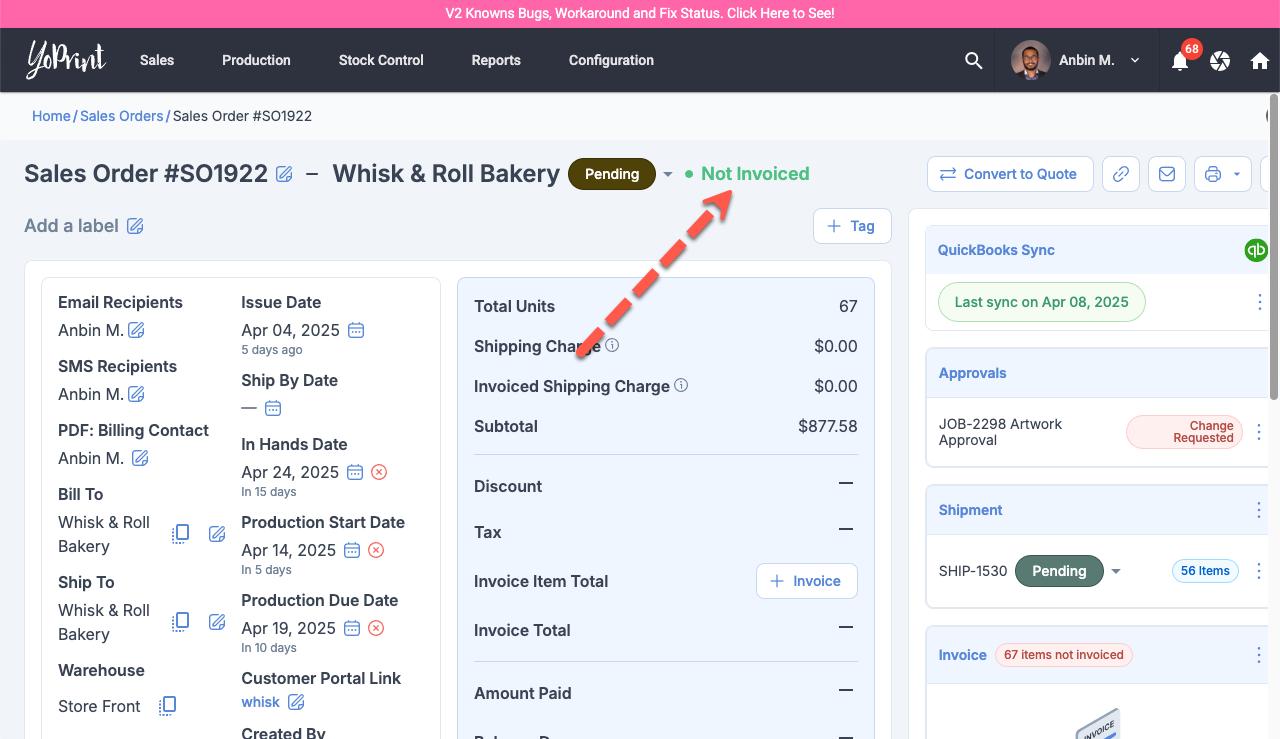Open the Production menu
Image resolution: width=1280 pixels, height=739 pixels.
pos(256,60)
